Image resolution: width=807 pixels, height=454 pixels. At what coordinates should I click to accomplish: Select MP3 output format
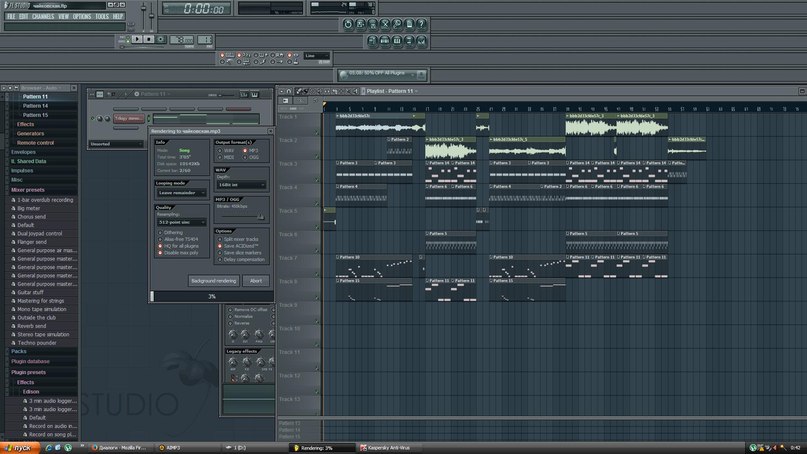(251, 150)
